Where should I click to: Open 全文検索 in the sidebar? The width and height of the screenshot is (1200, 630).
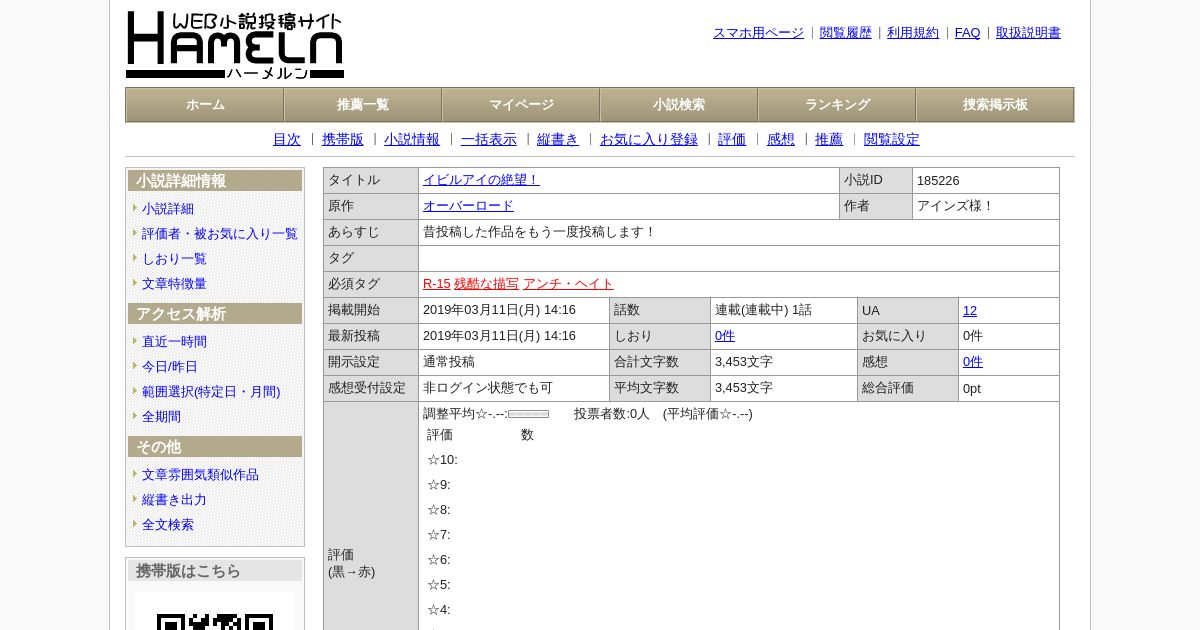[168, 525]
